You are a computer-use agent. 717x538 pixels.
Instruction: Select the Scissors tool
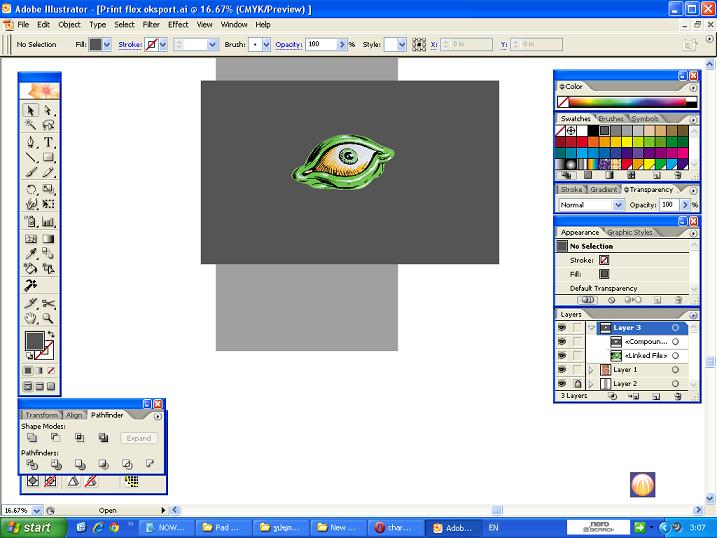click(48, 304)
